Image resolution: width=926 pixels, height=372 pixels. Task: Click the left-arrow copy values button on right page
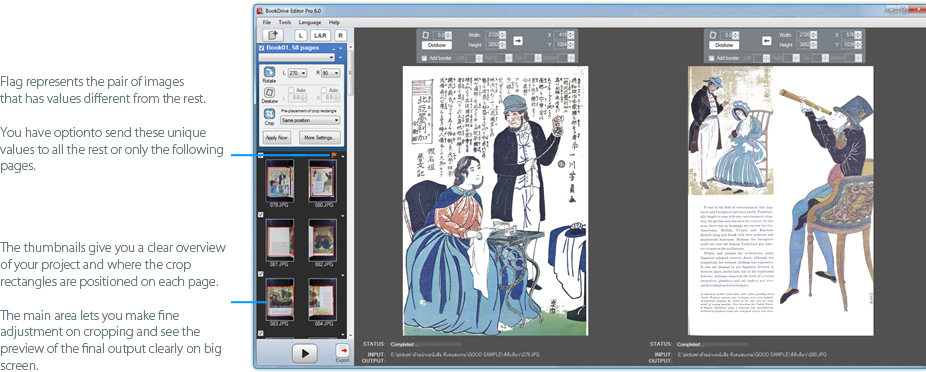767,41
